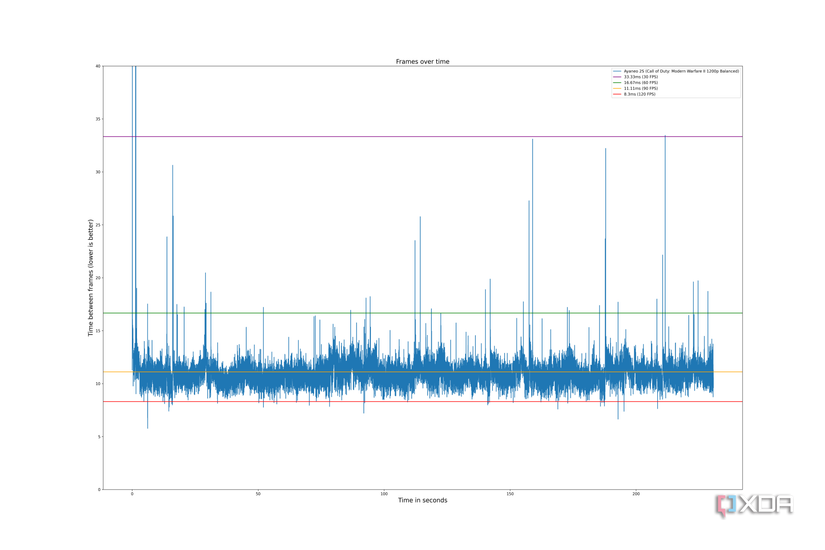Click the 50 tick on the x-axis
Image resolution: width=825 pixels, height=550 pixels.
coord(258,494)
